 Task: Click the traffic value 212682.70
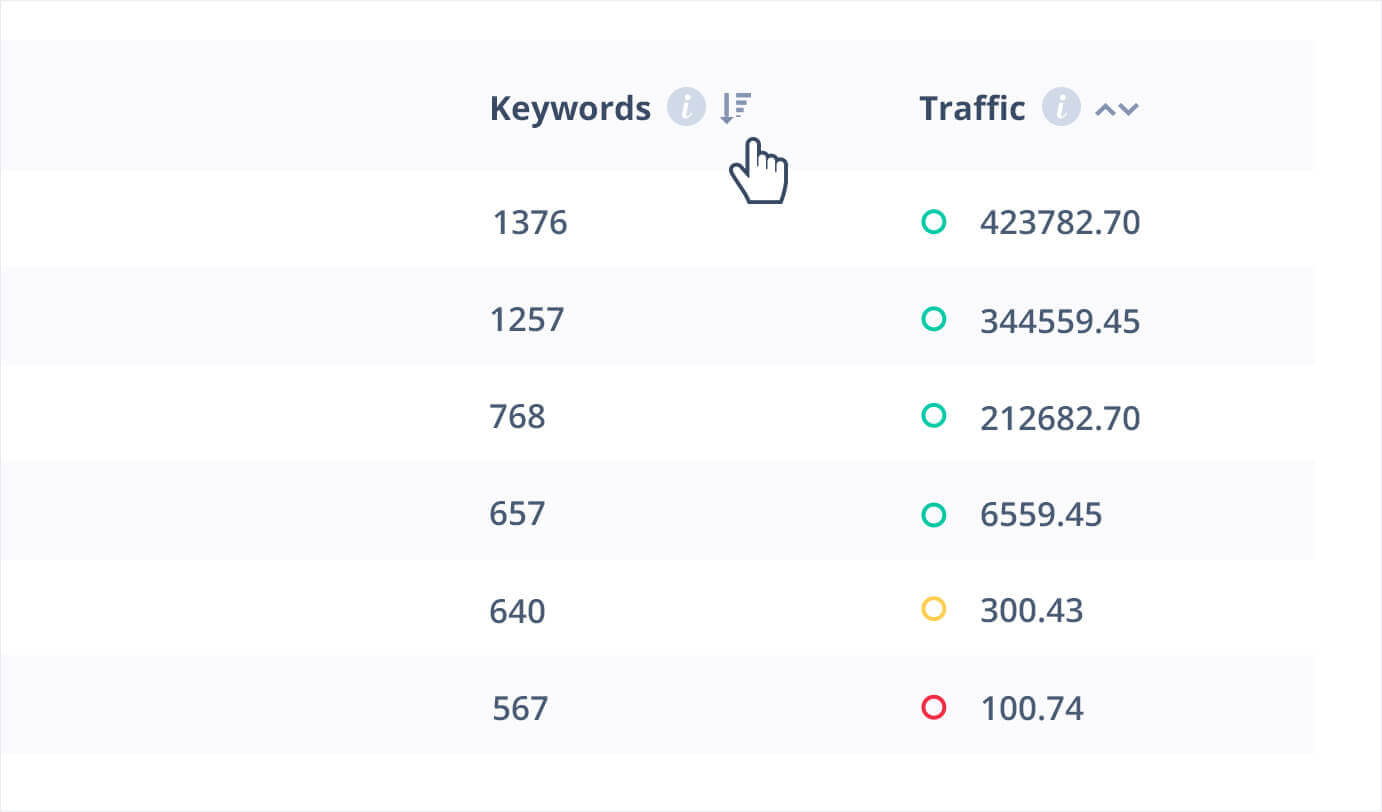[1060, 417]
